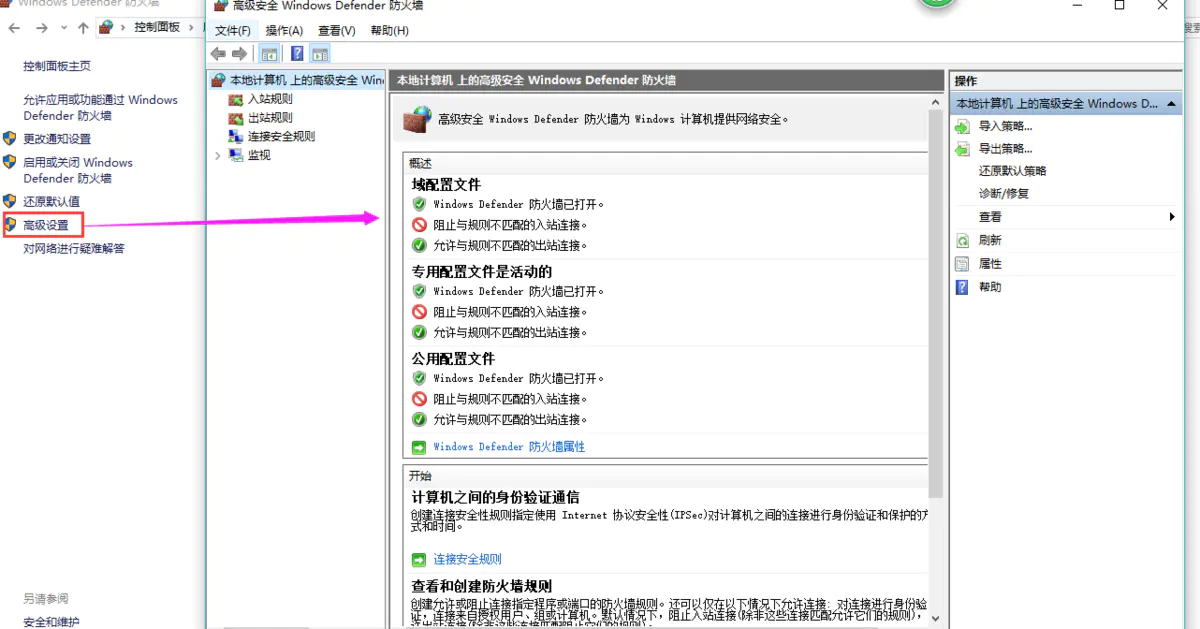This screenshot has width=1200, height=629.
Task: Toggle the action pane toolbar icon
Action: click(320, 54)
